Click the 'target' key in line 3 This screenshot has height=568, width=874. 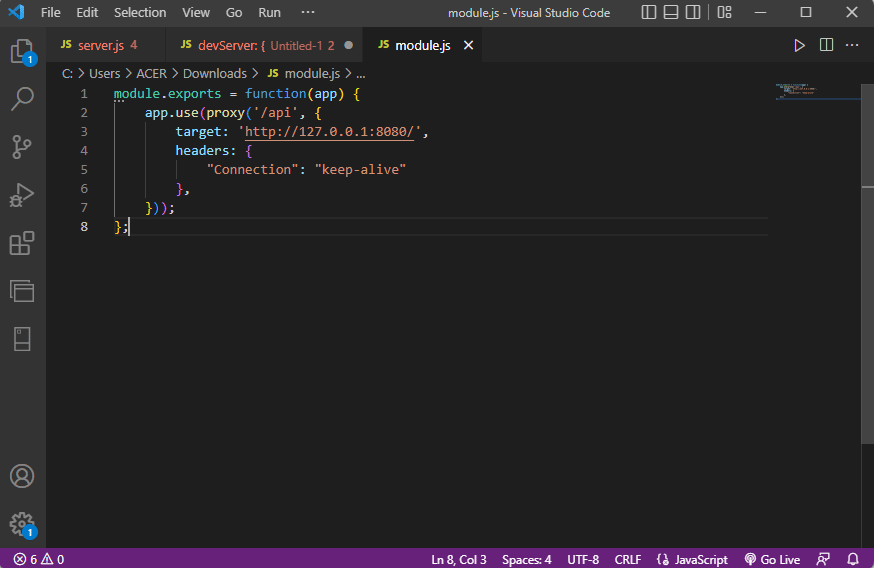click(x=198, y=132)
